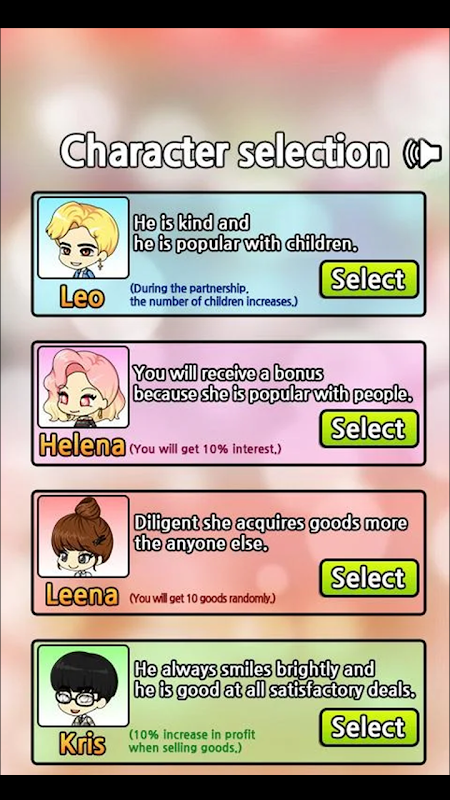Click Helena's pink-haired portrait
450x800 pixels.
(x=83, y=387)
